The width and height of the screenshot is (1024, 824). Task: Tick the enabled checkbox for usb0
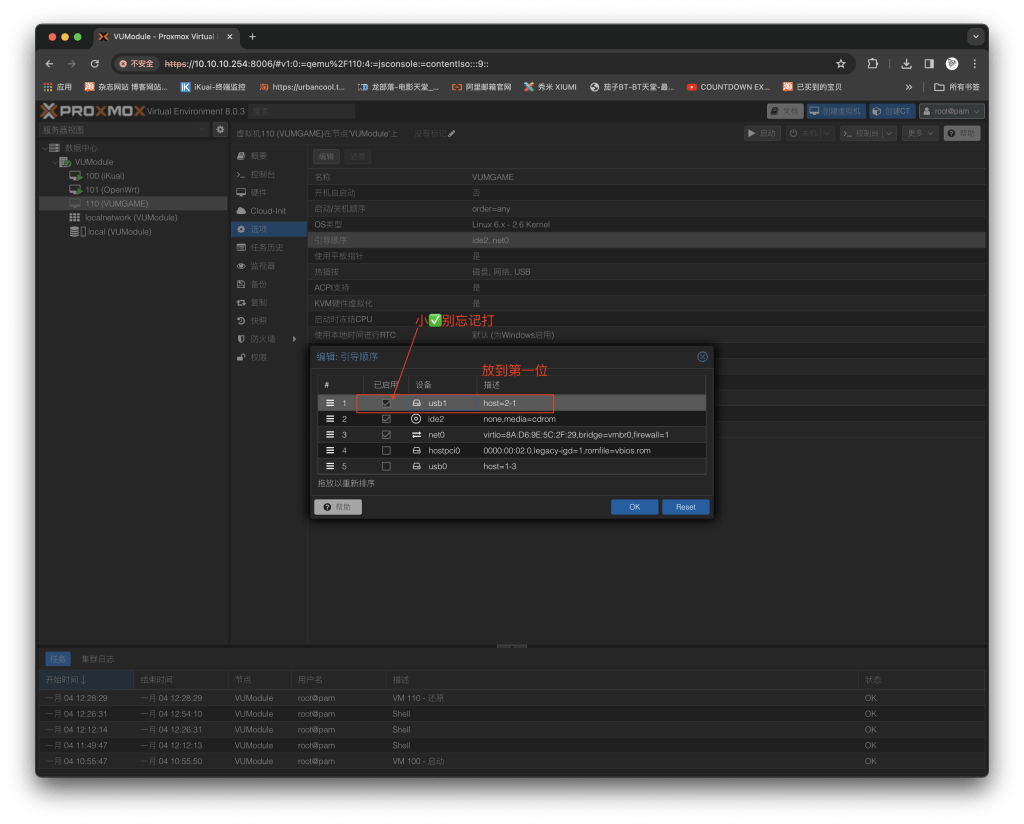click(386, 466)
